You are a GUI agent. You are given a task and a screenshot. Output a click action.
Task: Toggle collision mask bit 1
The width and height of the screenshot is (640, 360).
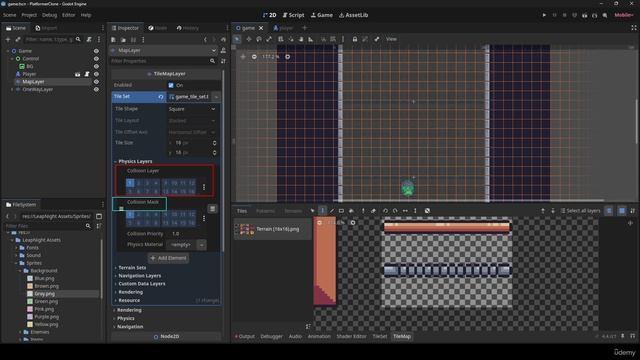(130, 214)
